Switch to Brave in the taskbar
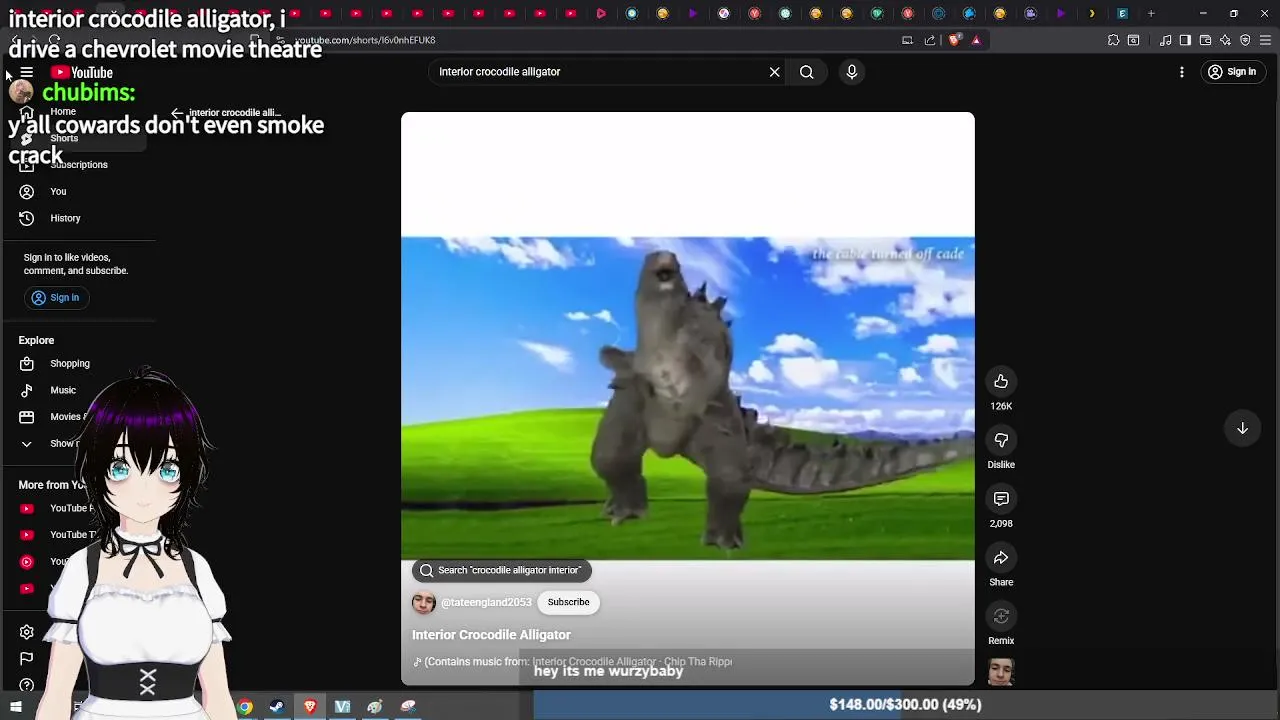This screenshot has width=1280, height=720. coord(310,707)
